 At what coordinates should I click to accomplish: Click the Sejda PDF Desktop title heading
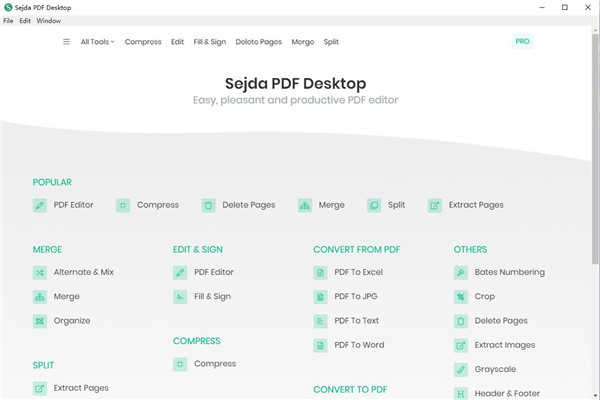coord(295,83)
